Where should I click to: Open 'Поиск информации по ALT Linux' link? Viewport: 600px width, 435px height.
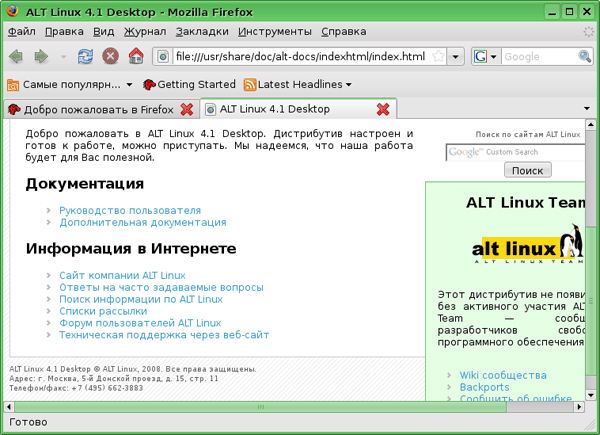(x=141, y=299)
